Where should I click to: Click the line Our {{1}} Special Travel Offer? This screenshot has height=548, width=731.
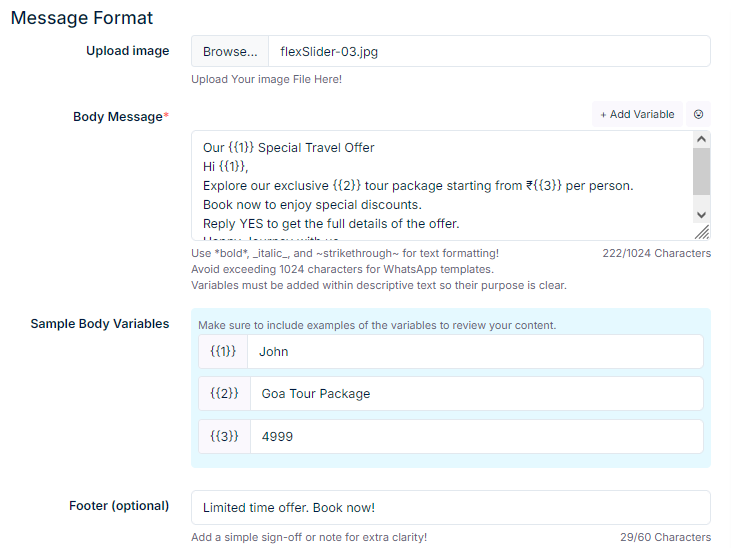289,148
